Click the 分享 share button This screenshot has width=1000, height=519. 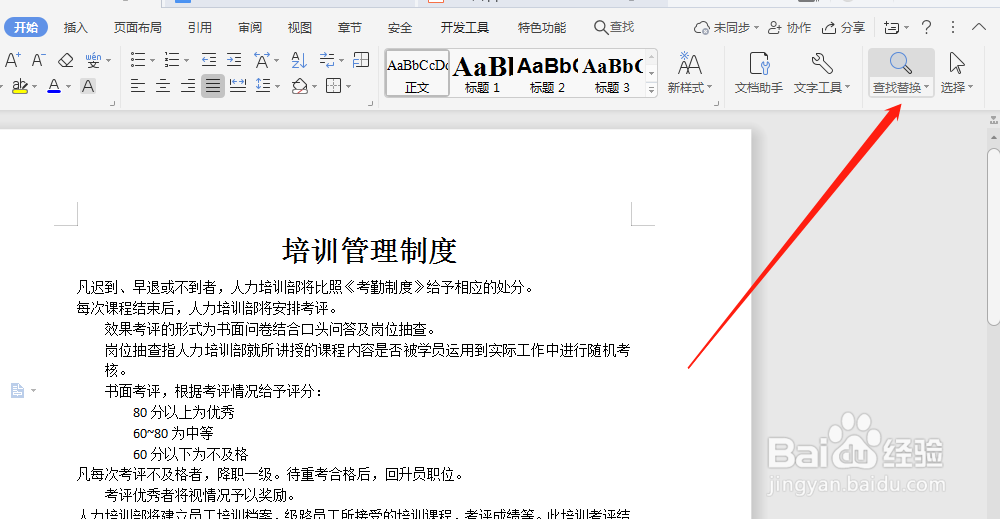[843, 27]
